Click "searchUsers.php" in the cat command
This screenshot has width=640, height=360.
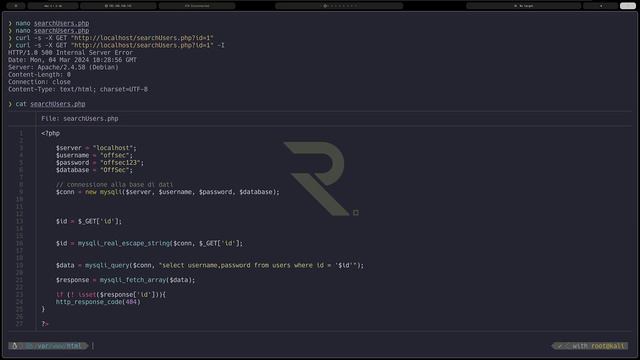pos(58,104)
